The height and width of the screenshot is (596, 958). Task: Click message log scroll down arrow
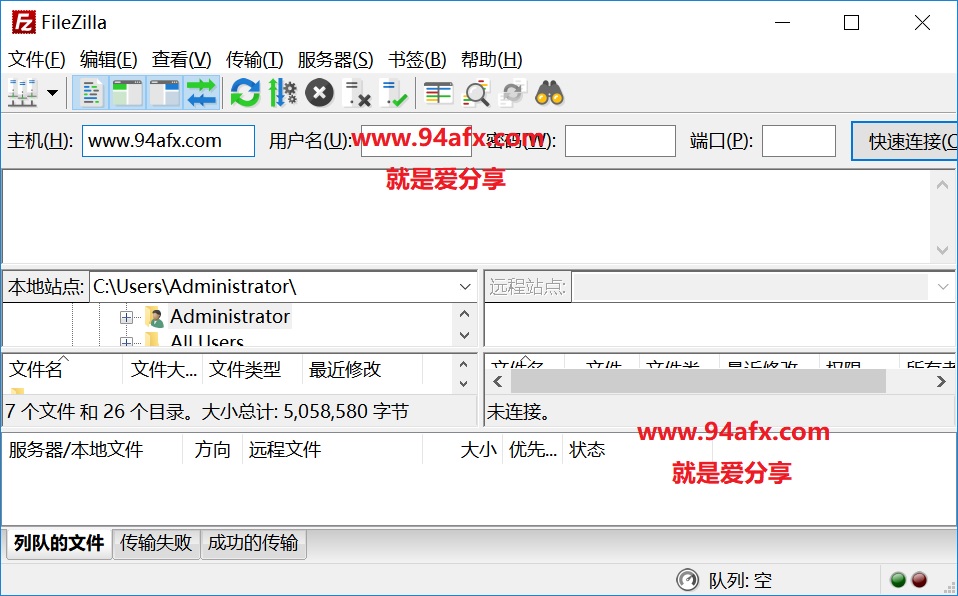[942, 250]
